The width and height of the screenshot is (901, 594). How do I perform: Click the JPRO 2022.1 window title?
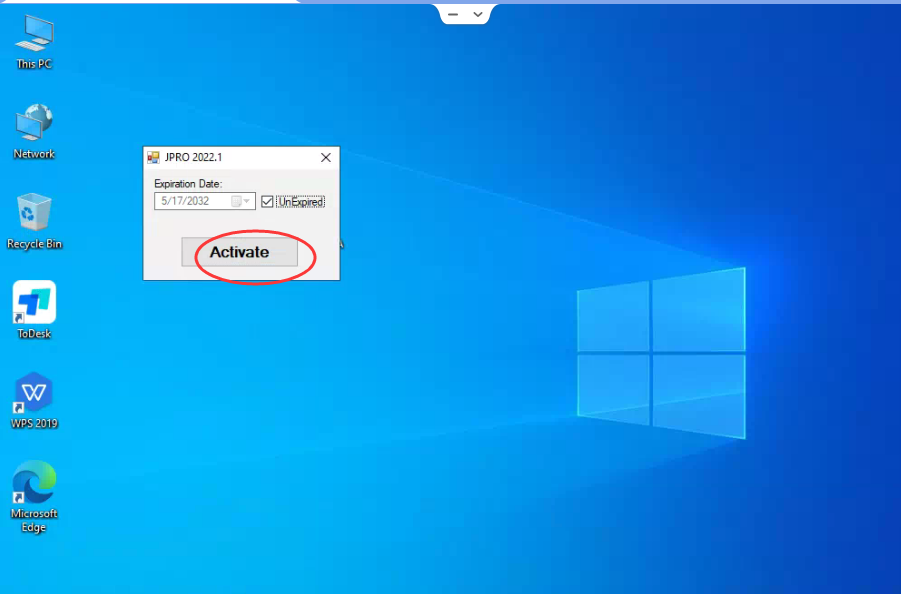(x=193, y=157)
